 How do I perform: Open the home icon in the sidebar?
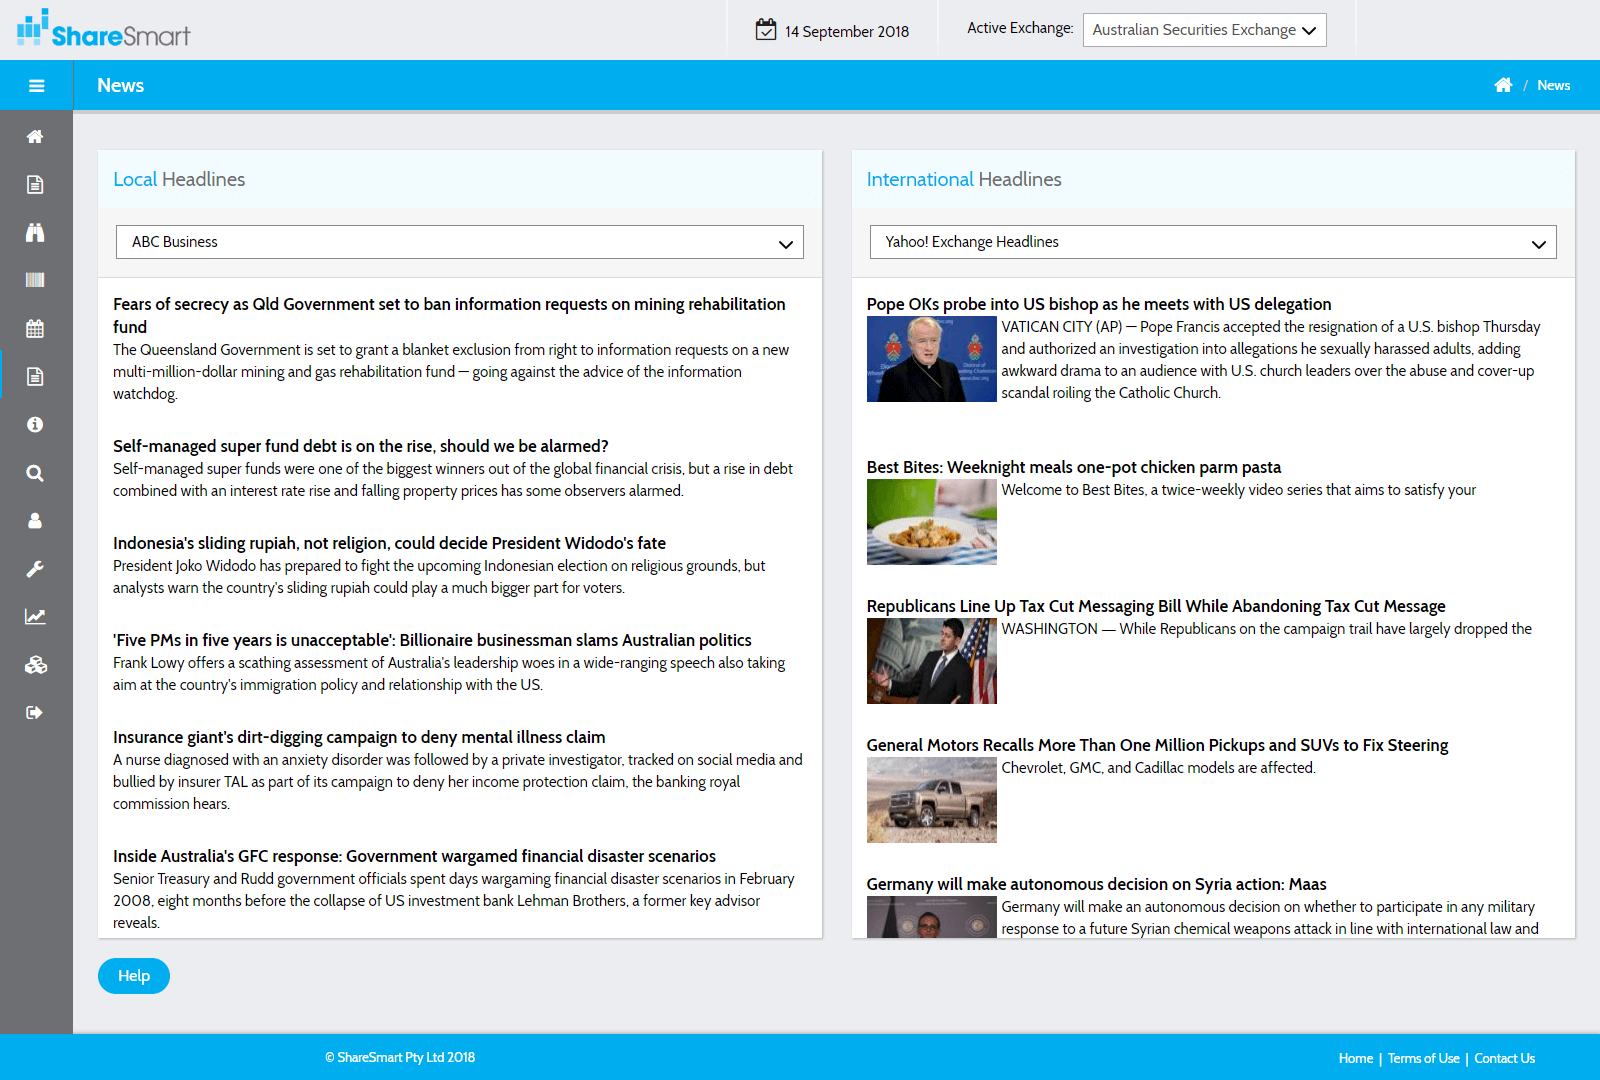(x=35, y=136)
